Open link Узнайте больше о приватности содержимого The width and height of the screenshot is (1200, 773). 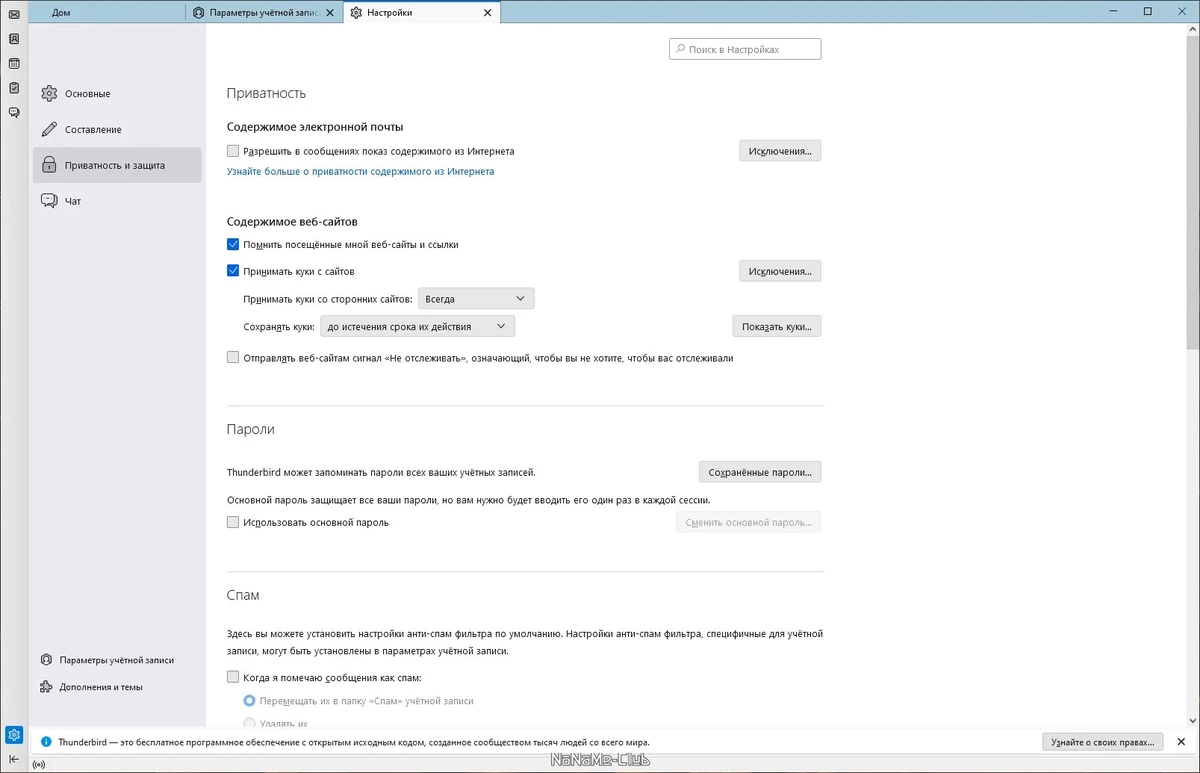click(360, 172)
